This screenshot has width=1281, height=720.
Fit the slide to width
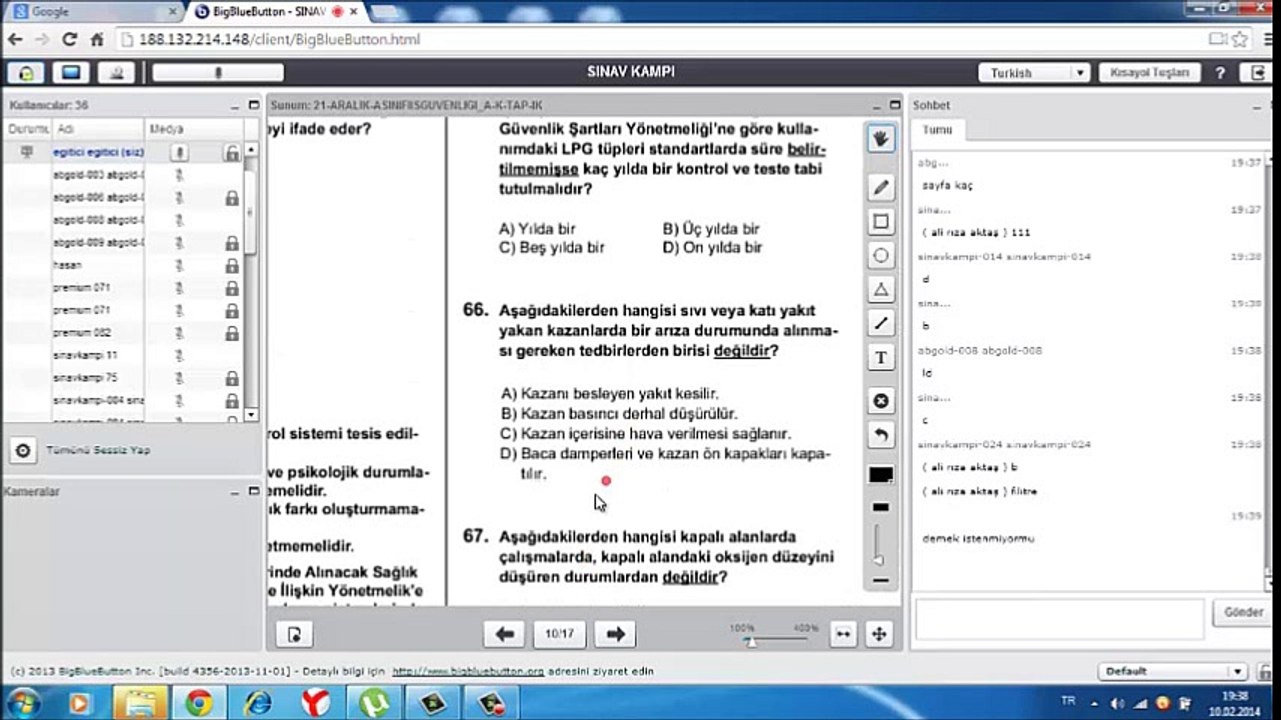click(x=843, y=634)
